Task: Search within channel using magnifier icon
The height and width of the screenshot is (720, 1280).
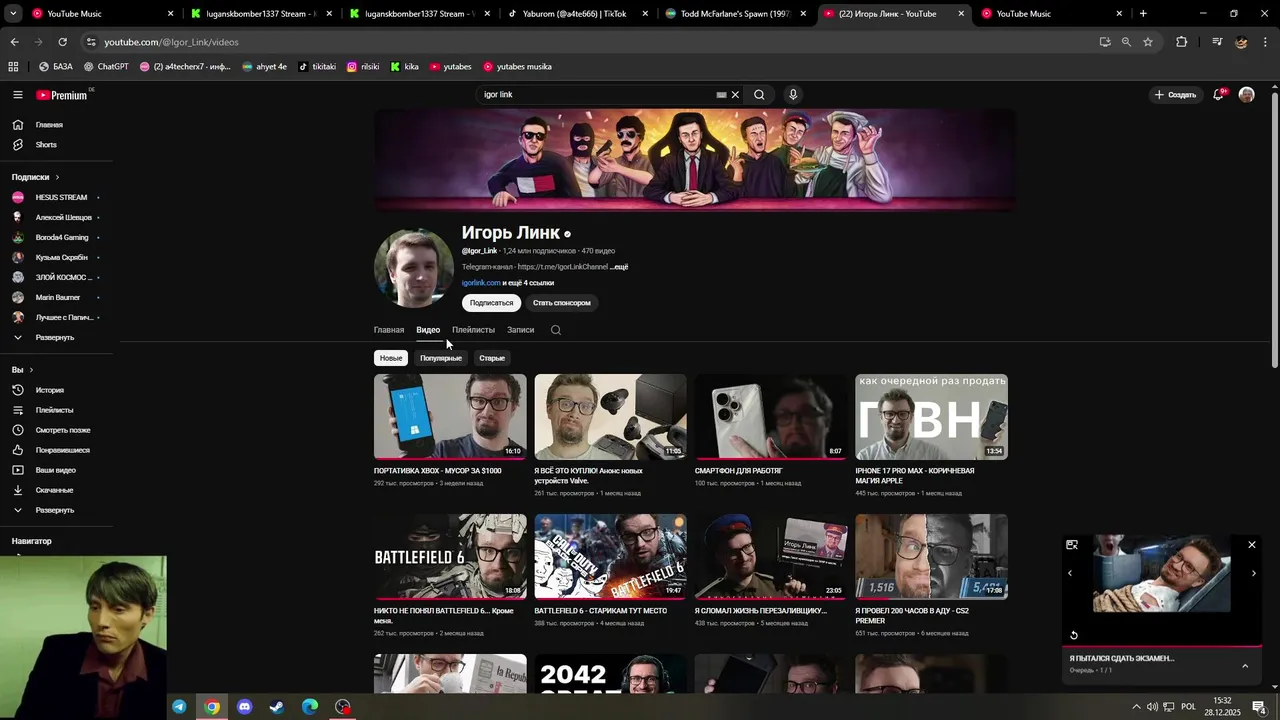Action: [556, 330]
